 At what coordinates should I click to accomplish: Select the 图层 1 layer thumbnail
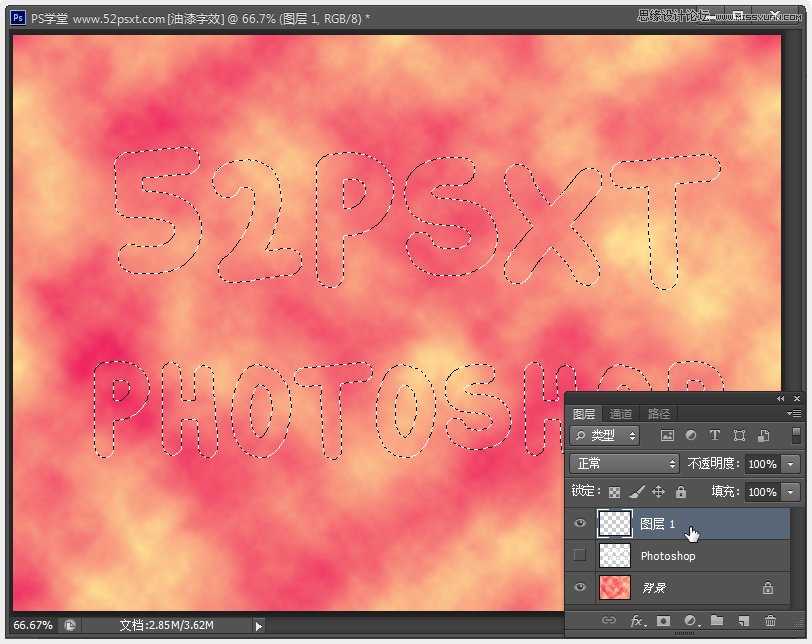click(615, 523)
